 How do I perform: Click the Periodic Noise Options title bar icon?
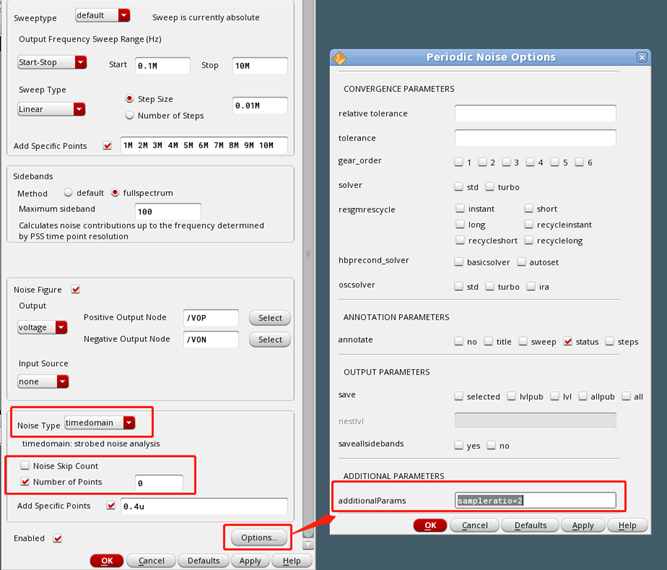pos(340,57)
